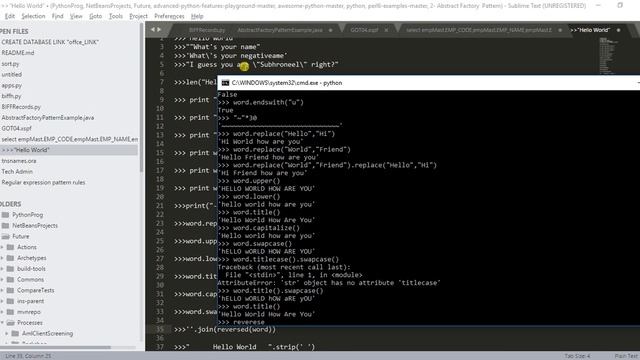
Task: Click the build-tools folder icon
Action: click(11, 269)
